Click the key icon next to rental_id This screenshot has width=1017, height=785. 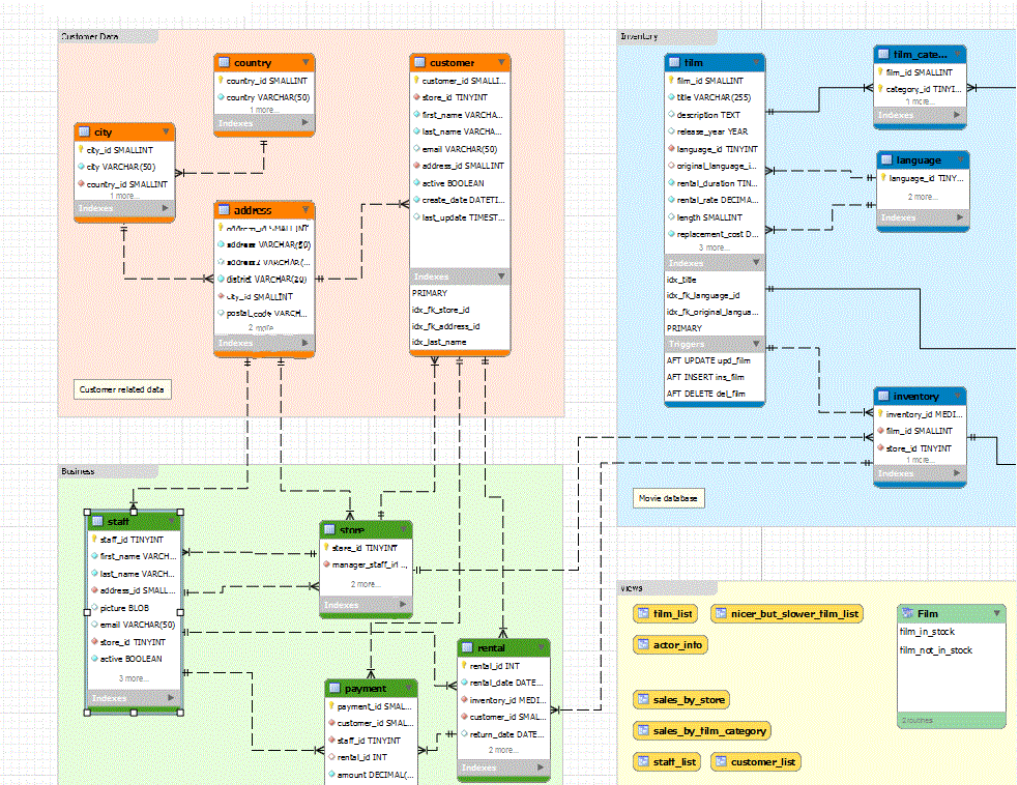coord(464,664)
